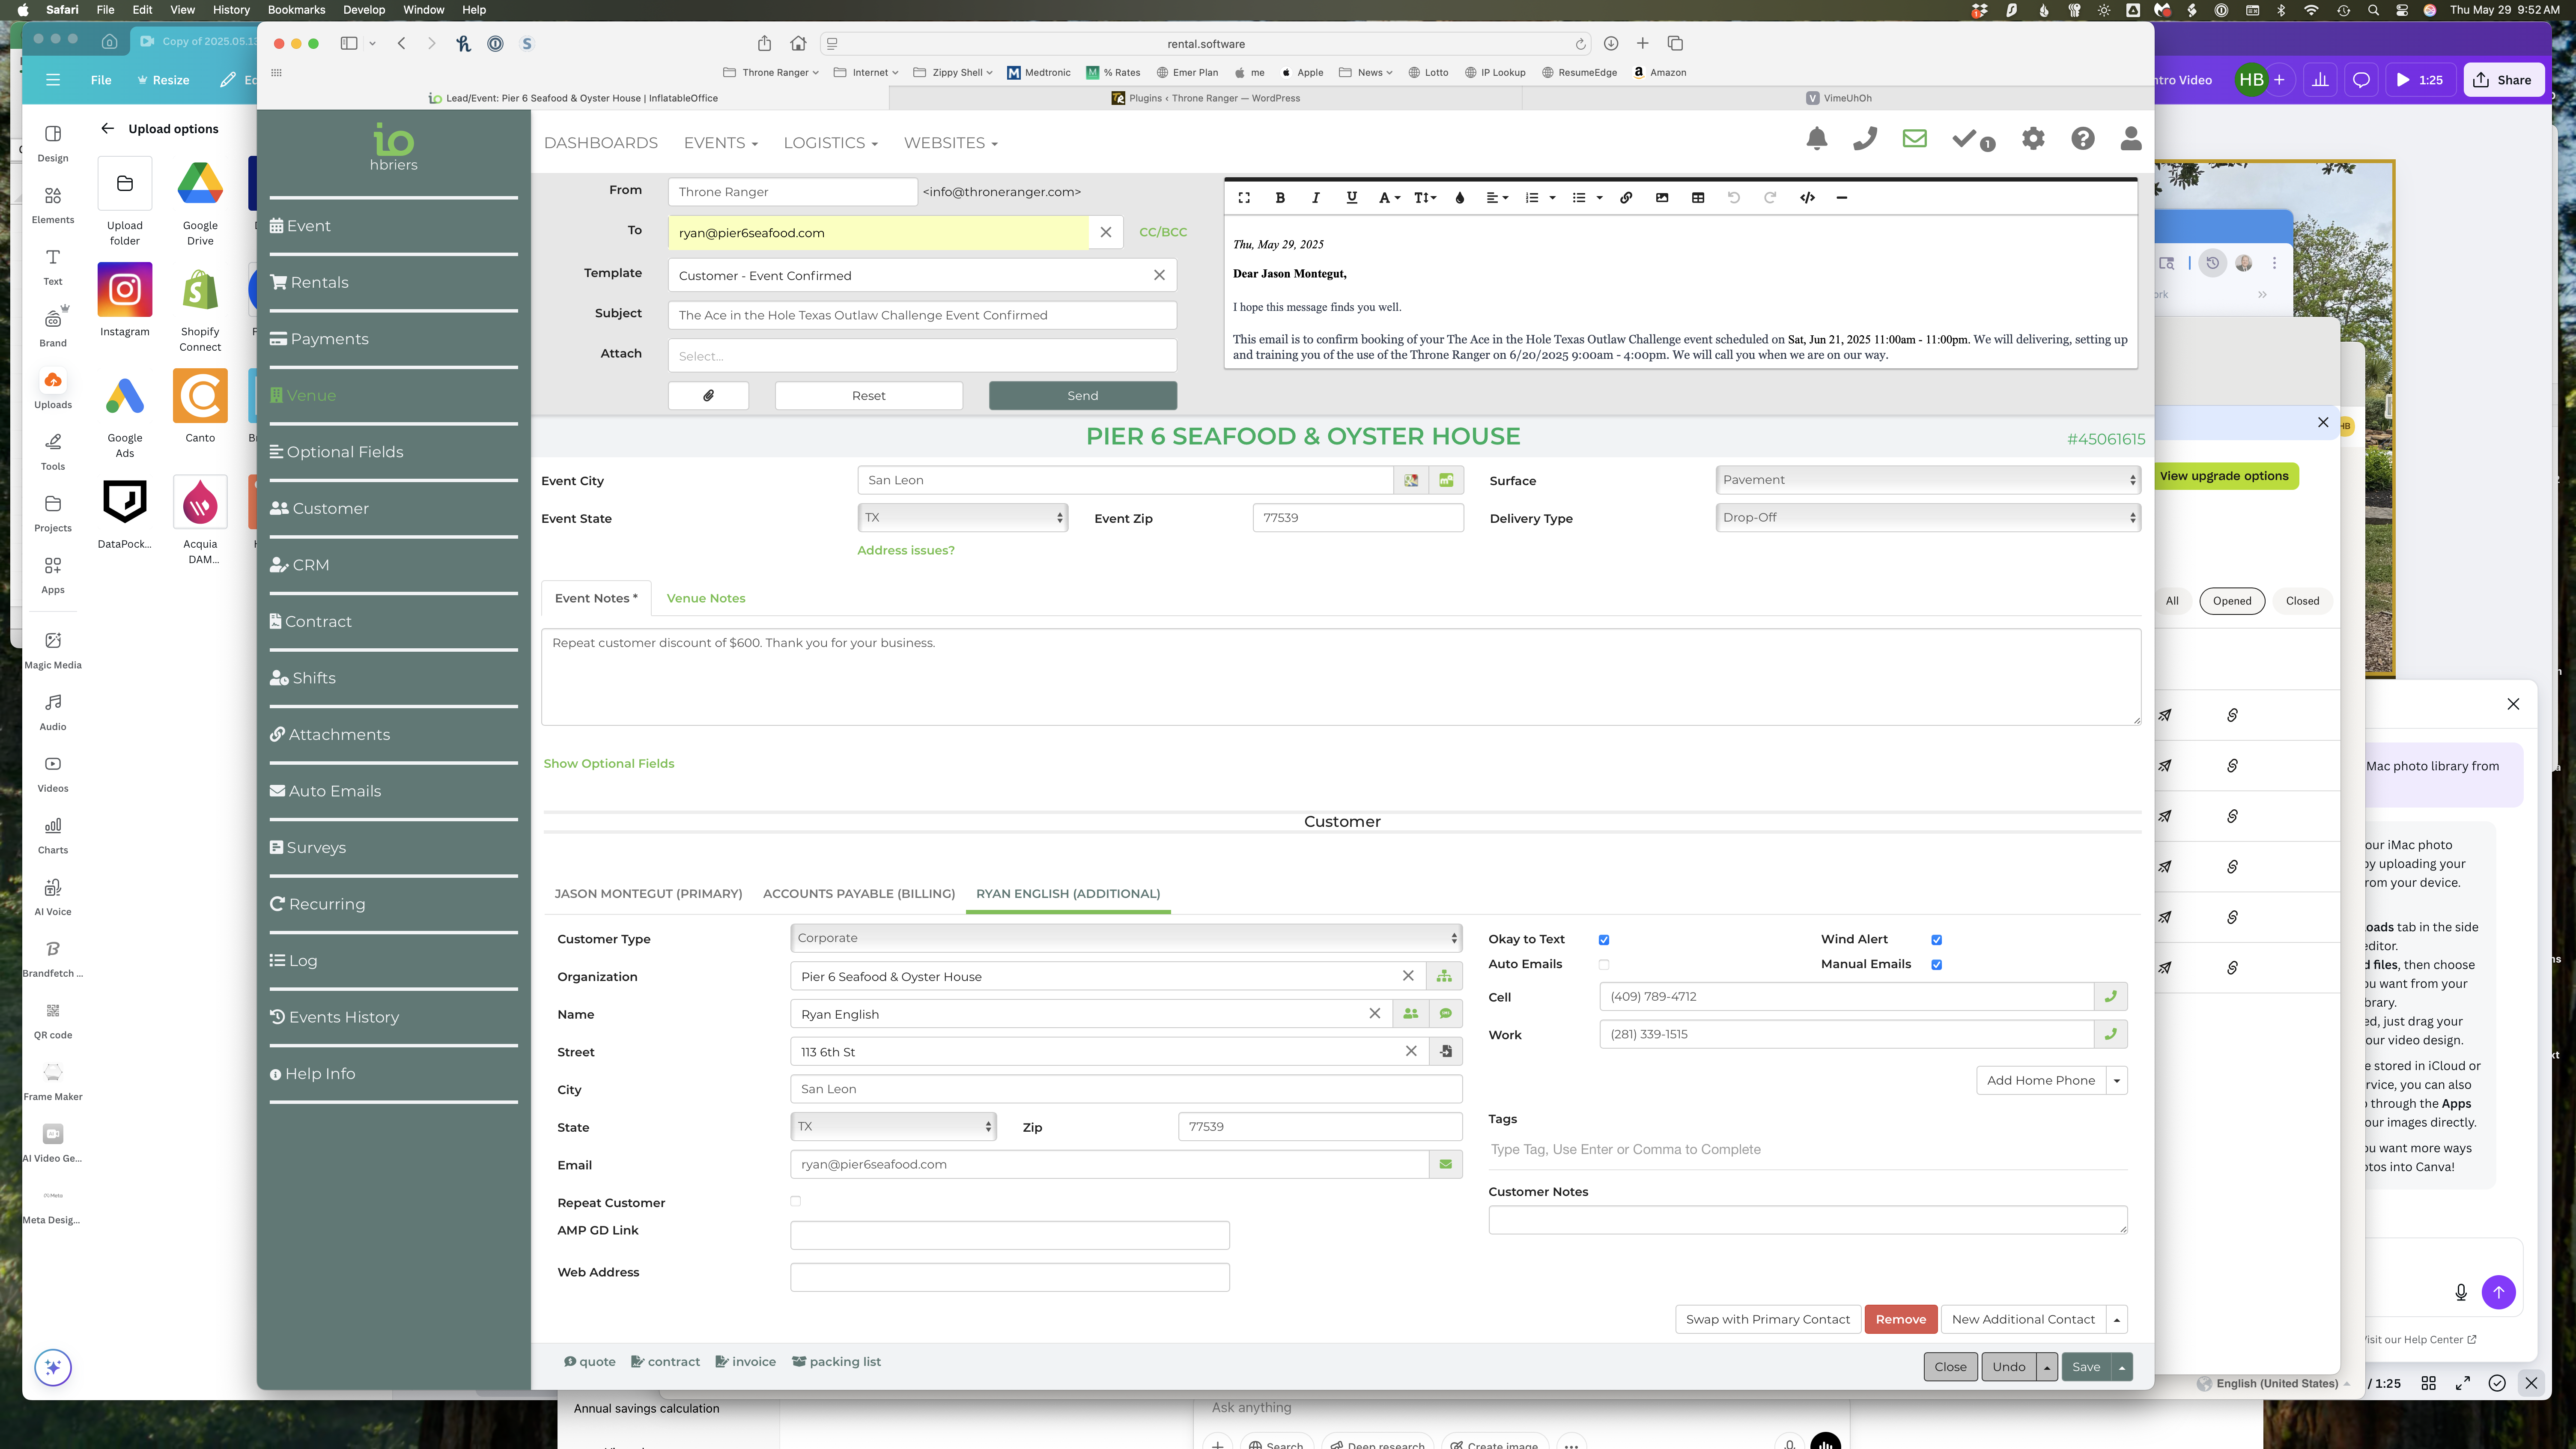Image resolution: width=2576 pixels, height=1449 pixels.
Task: Click the Bold formatting icon in the email editor
Action: click(x=1280, y=198)
